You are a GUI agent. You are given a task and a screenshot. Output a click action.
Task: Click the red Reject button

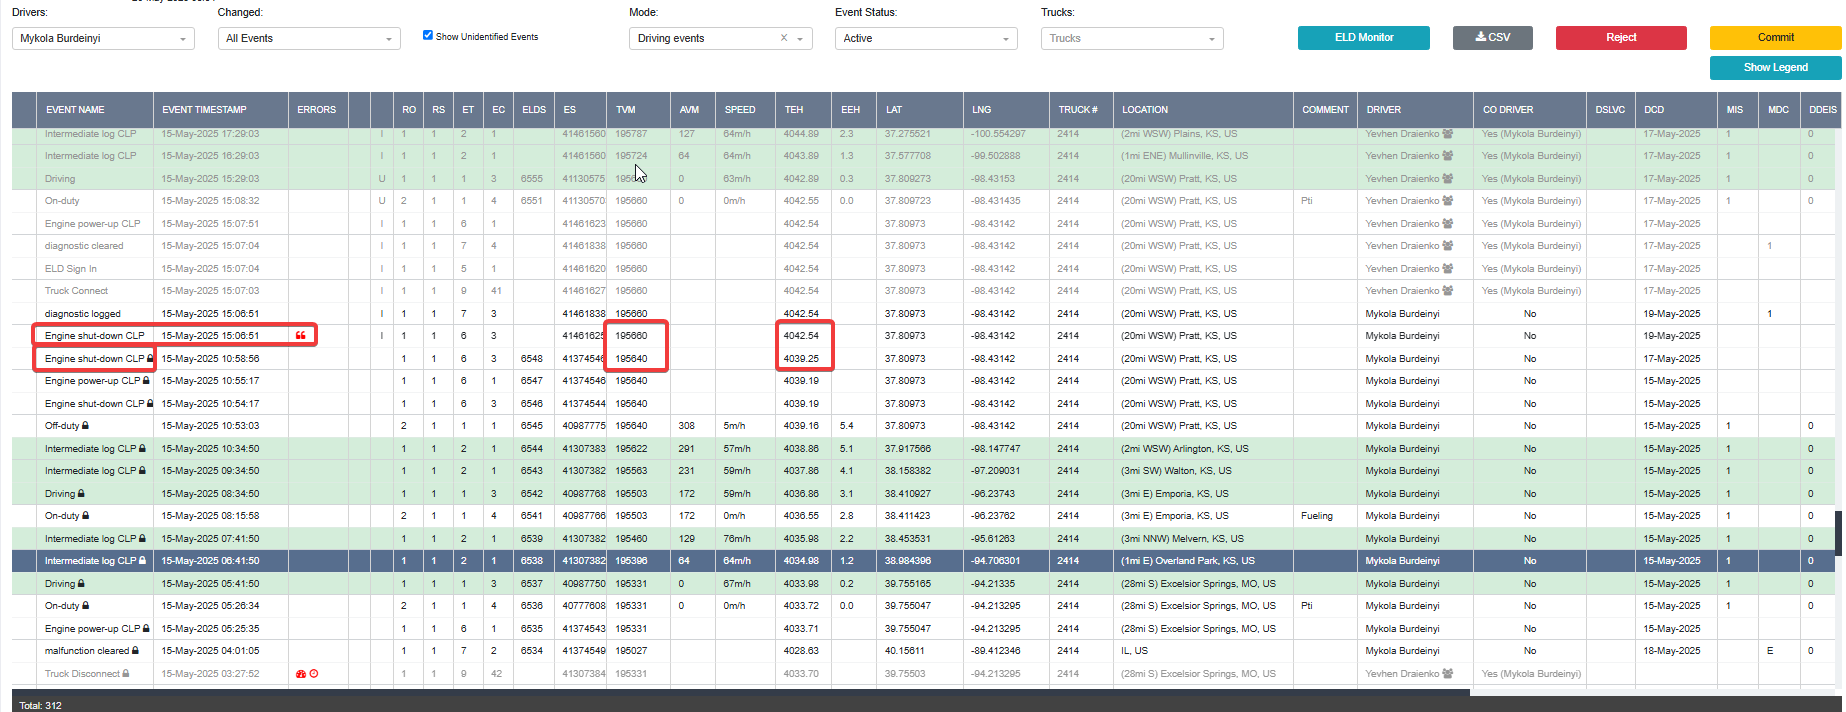pos(1621,38)
